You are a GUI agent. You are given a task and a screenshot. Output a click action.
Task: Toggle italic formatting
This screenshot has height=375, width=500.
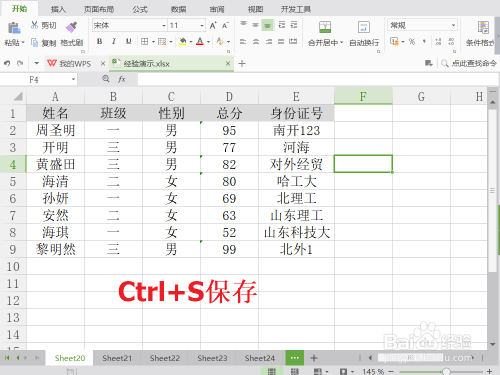[x=114, y=42]
